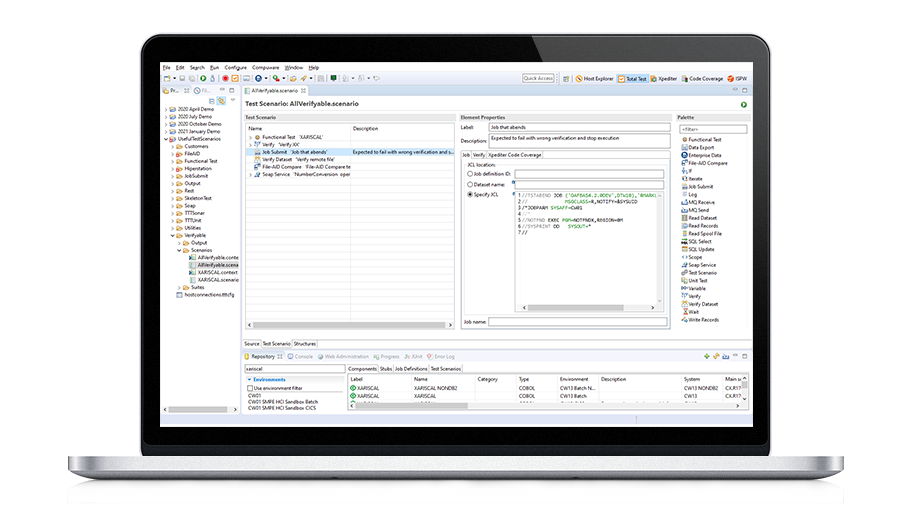Enable the Use environment filter checkbox
The image size is (900, 516).
point(250,388)
